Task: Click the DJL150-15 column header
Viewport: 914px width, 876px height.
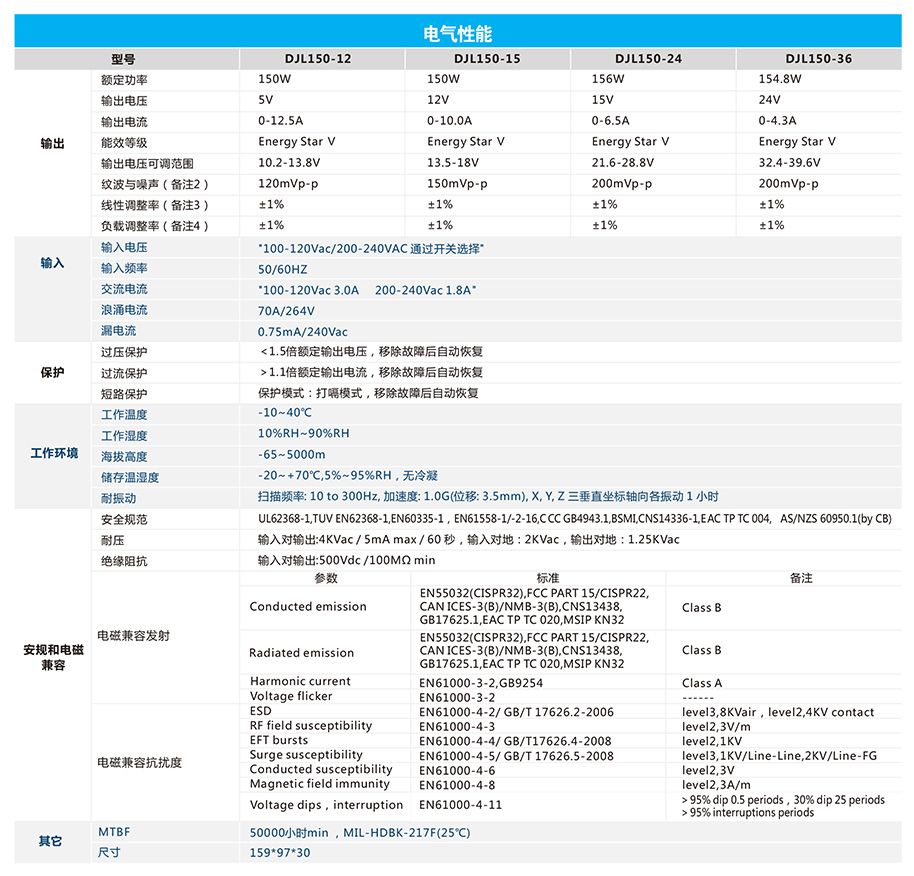Action: (487, 59)
